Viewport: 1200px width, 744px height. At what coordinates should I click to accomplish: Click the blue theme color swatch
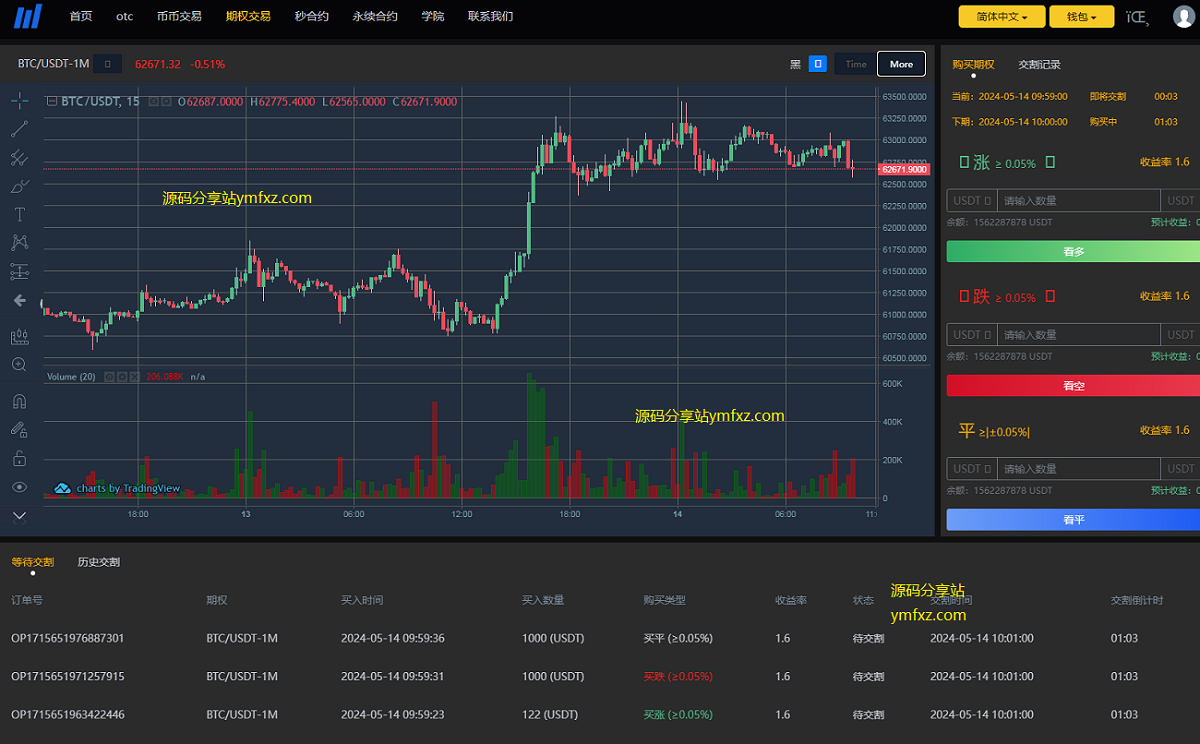[x=818, y=64]
